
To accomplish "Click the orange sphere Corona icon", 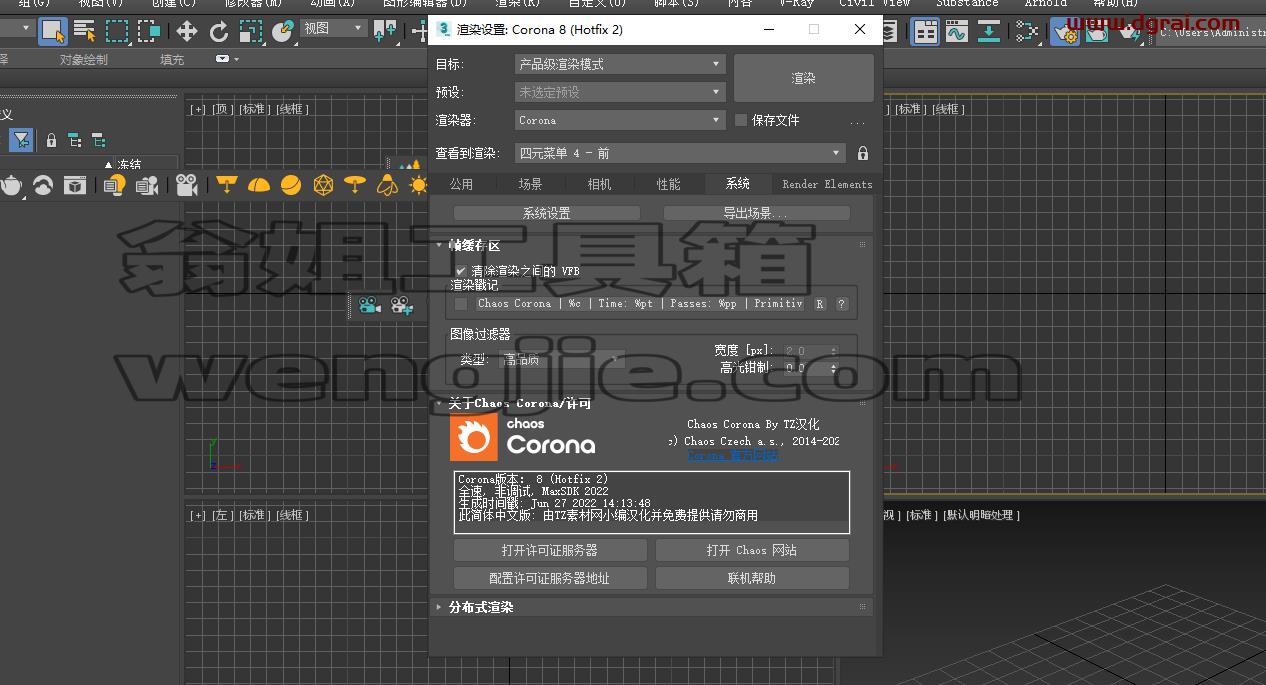I will 291,185.
